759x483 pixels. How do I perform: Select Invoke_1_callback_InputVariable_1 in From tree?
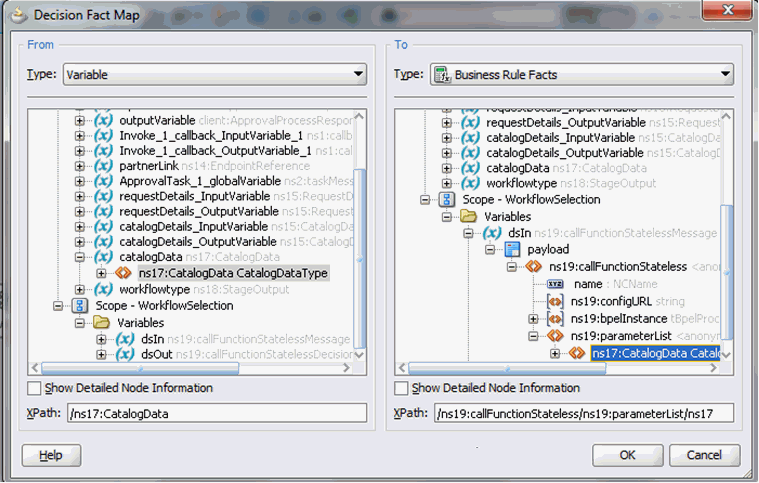tap(212, 136)
